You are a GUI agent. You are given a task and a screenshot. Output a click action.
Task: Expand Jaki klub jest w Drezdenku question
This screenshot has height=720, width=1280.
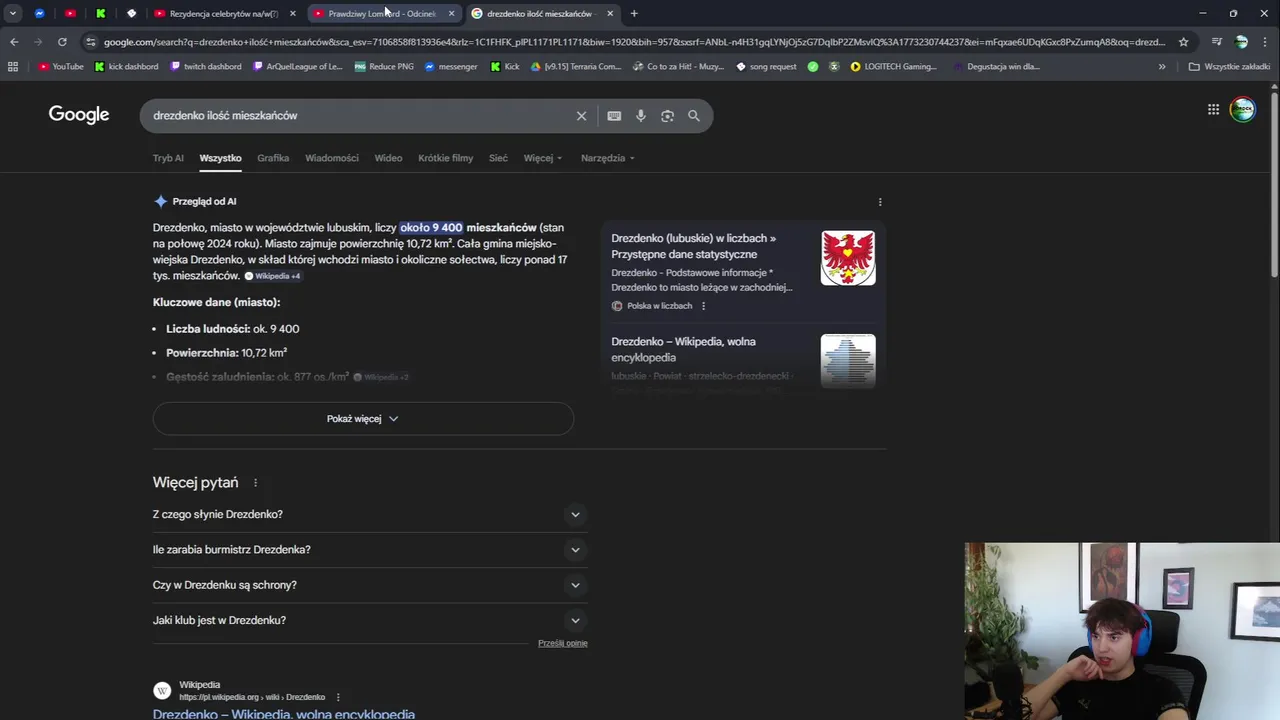tap(370, 620)
